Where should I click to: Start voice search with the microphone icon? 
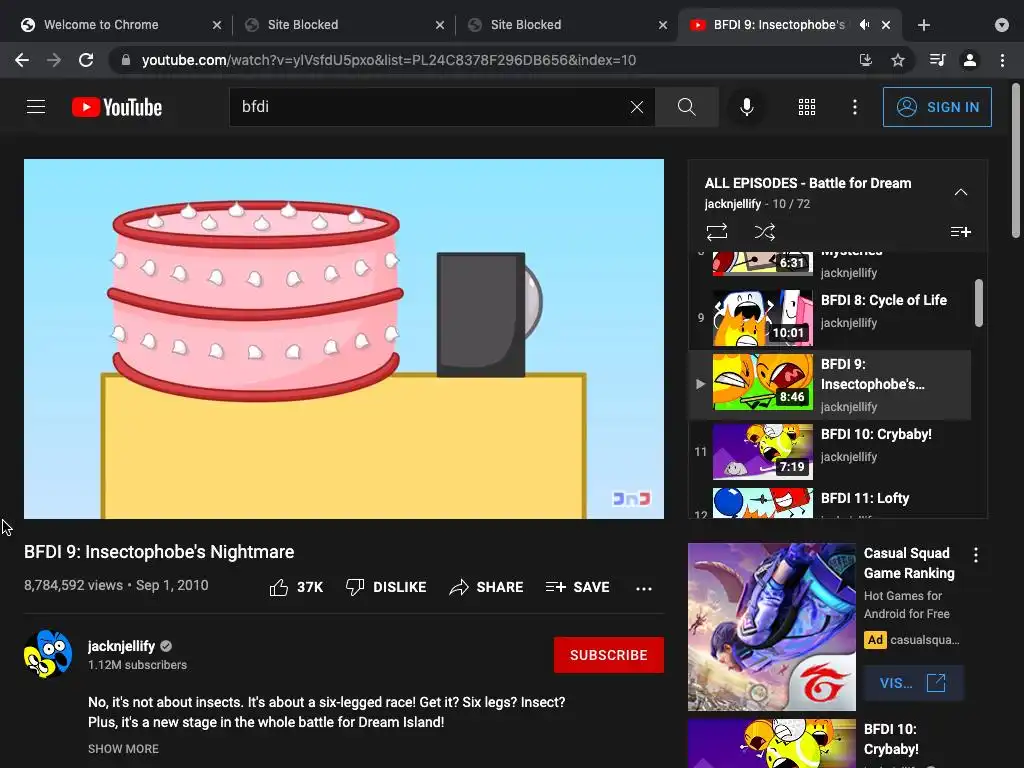[746, 107]
